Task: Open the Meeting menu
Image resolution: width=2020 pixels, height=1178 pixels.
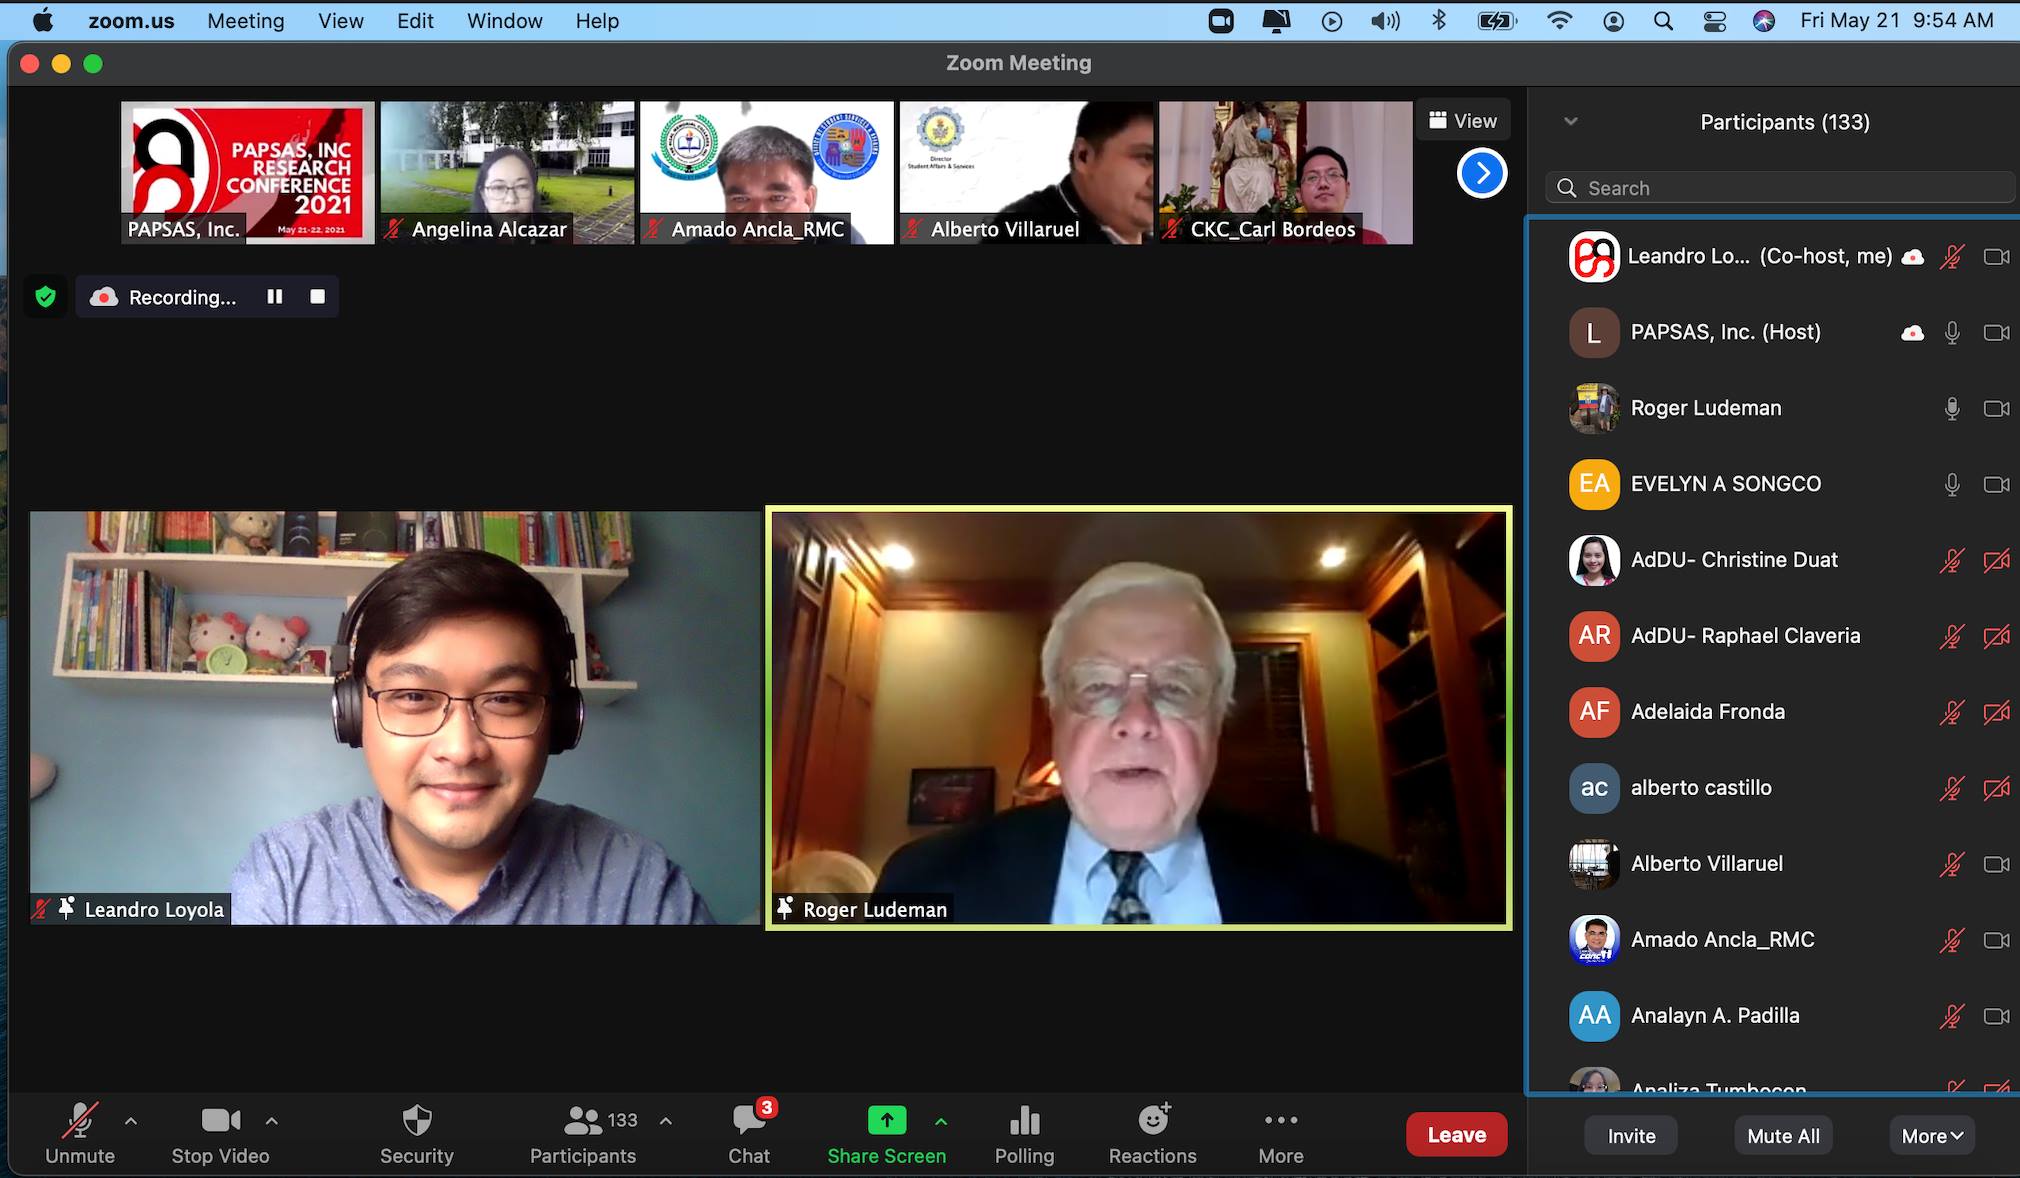Action: [246, 21]
